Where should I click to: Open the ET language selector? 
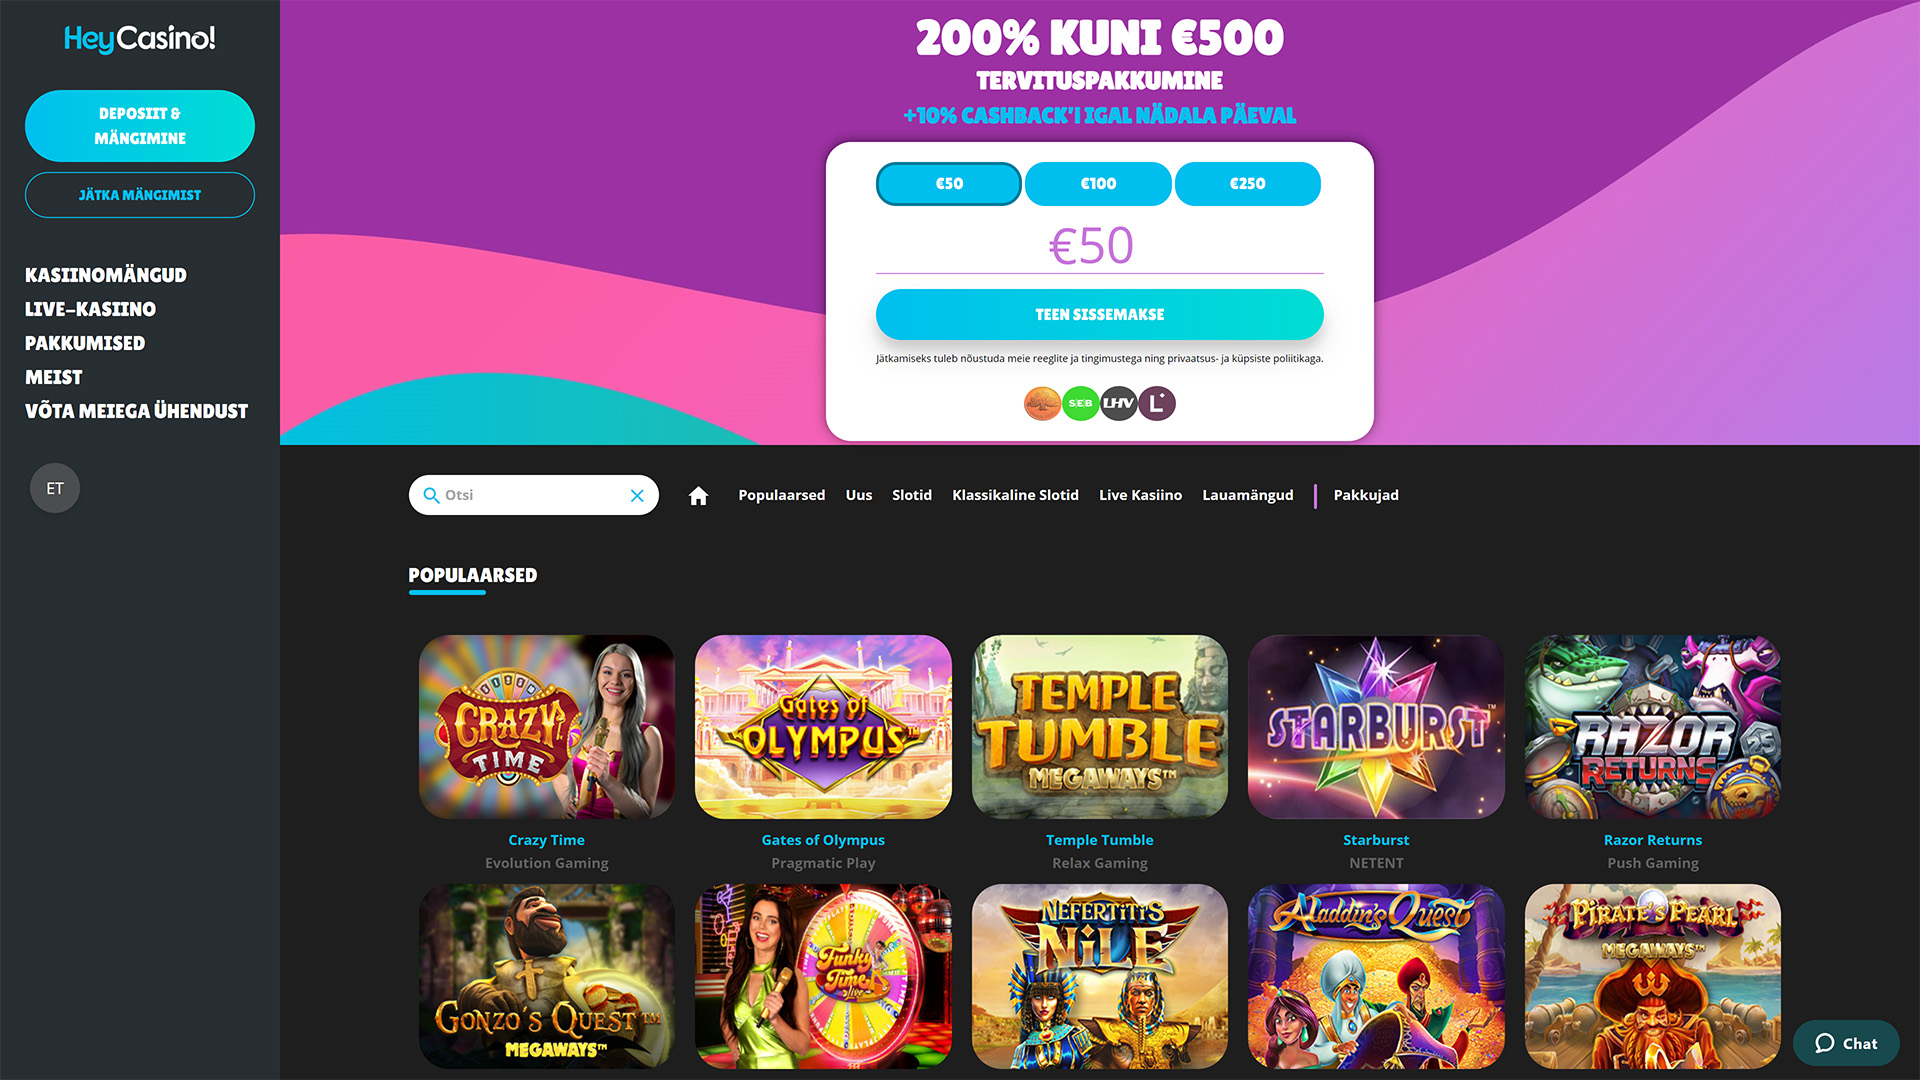(x=55, y=488)
